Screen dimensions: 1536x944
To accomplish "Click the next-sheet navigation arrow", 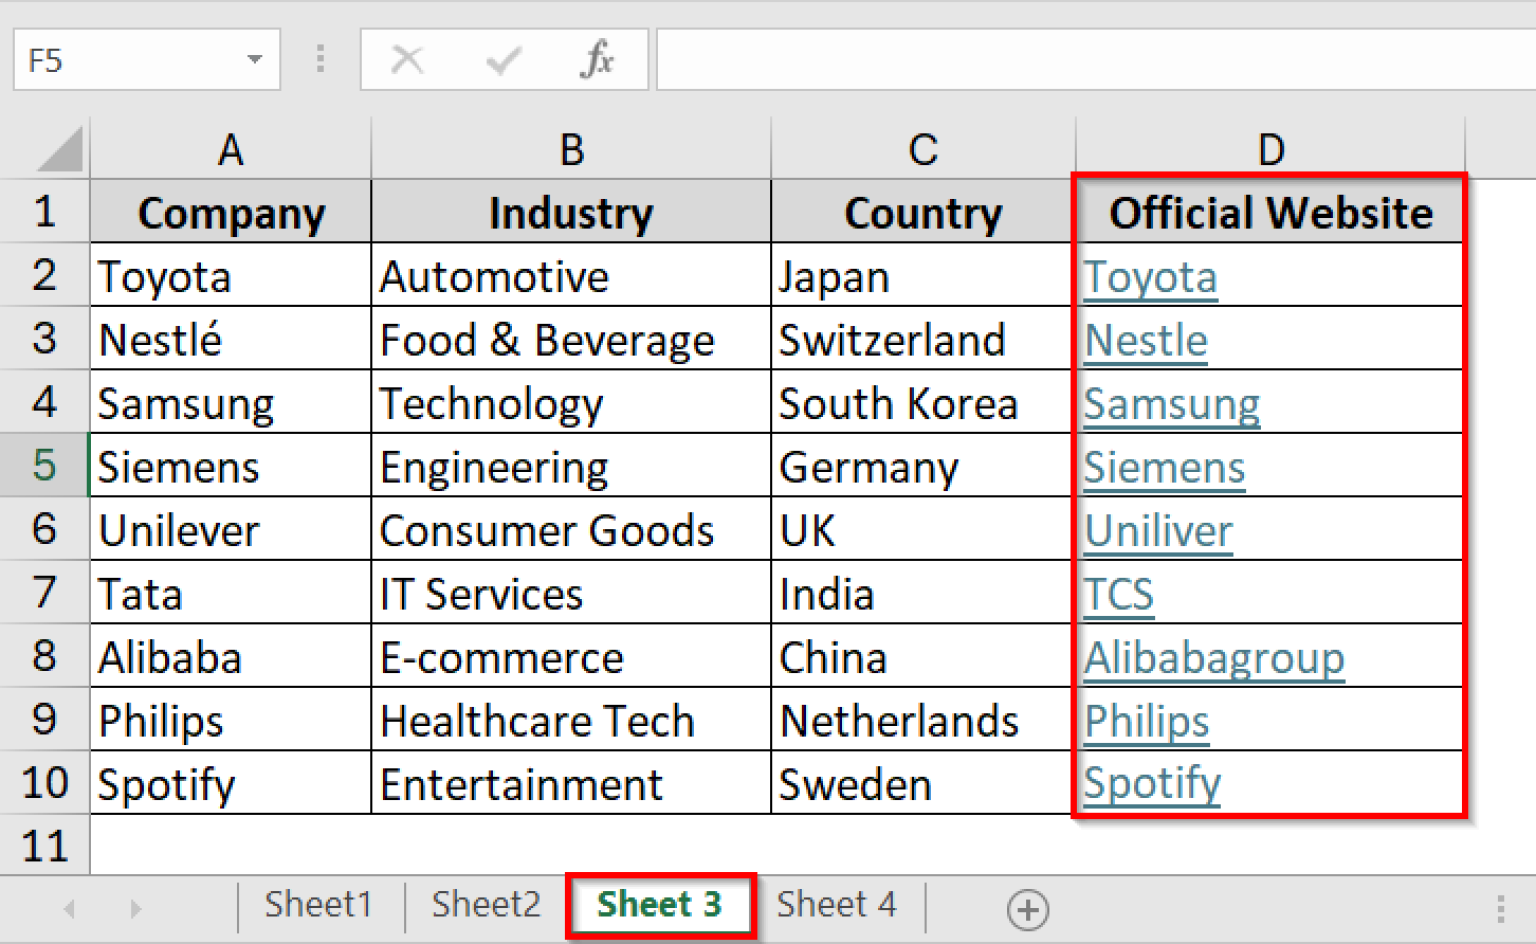I will click(135, 908).
